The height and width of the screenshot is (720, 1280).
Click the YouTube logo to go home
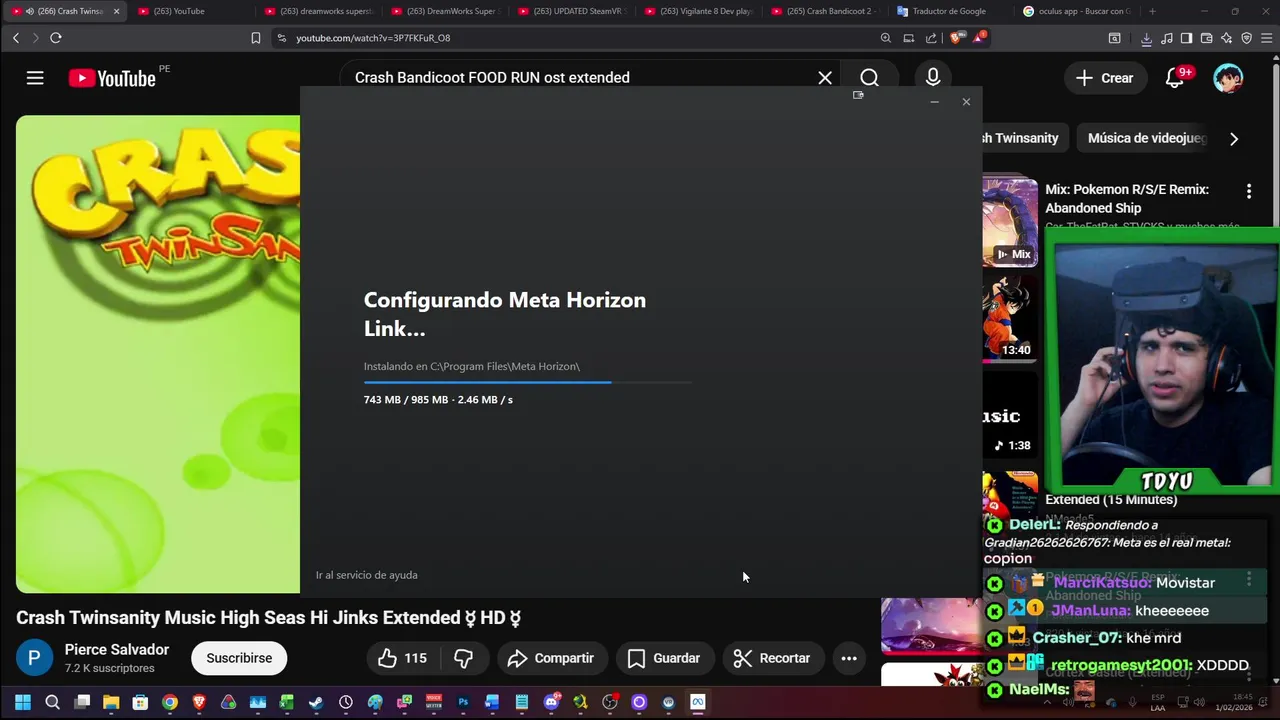tap(112, 78)
